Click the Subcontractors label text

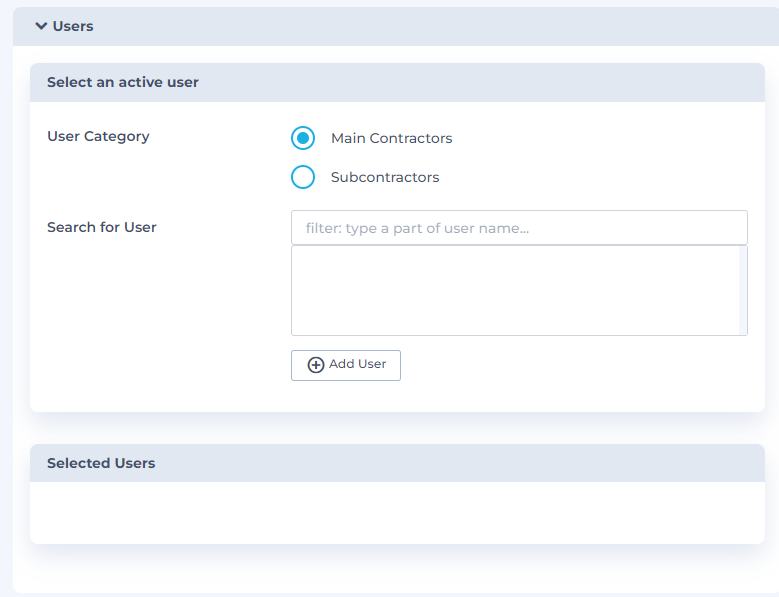tap(385, 177)
